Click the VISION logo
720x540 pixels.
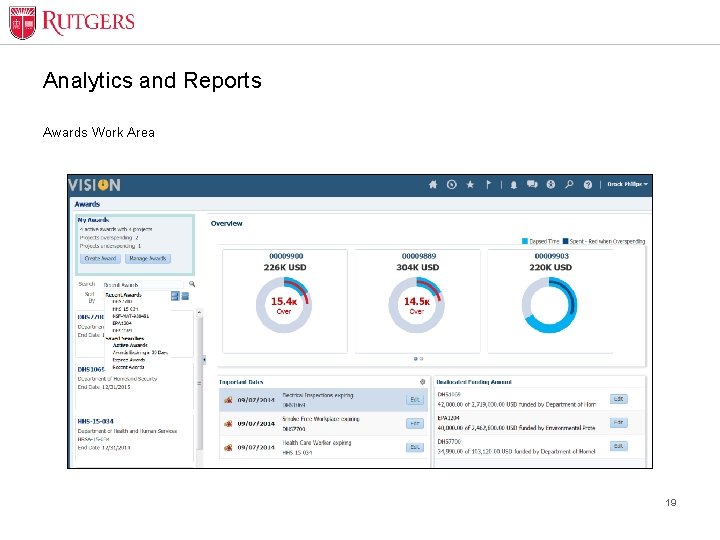(94, 185)
